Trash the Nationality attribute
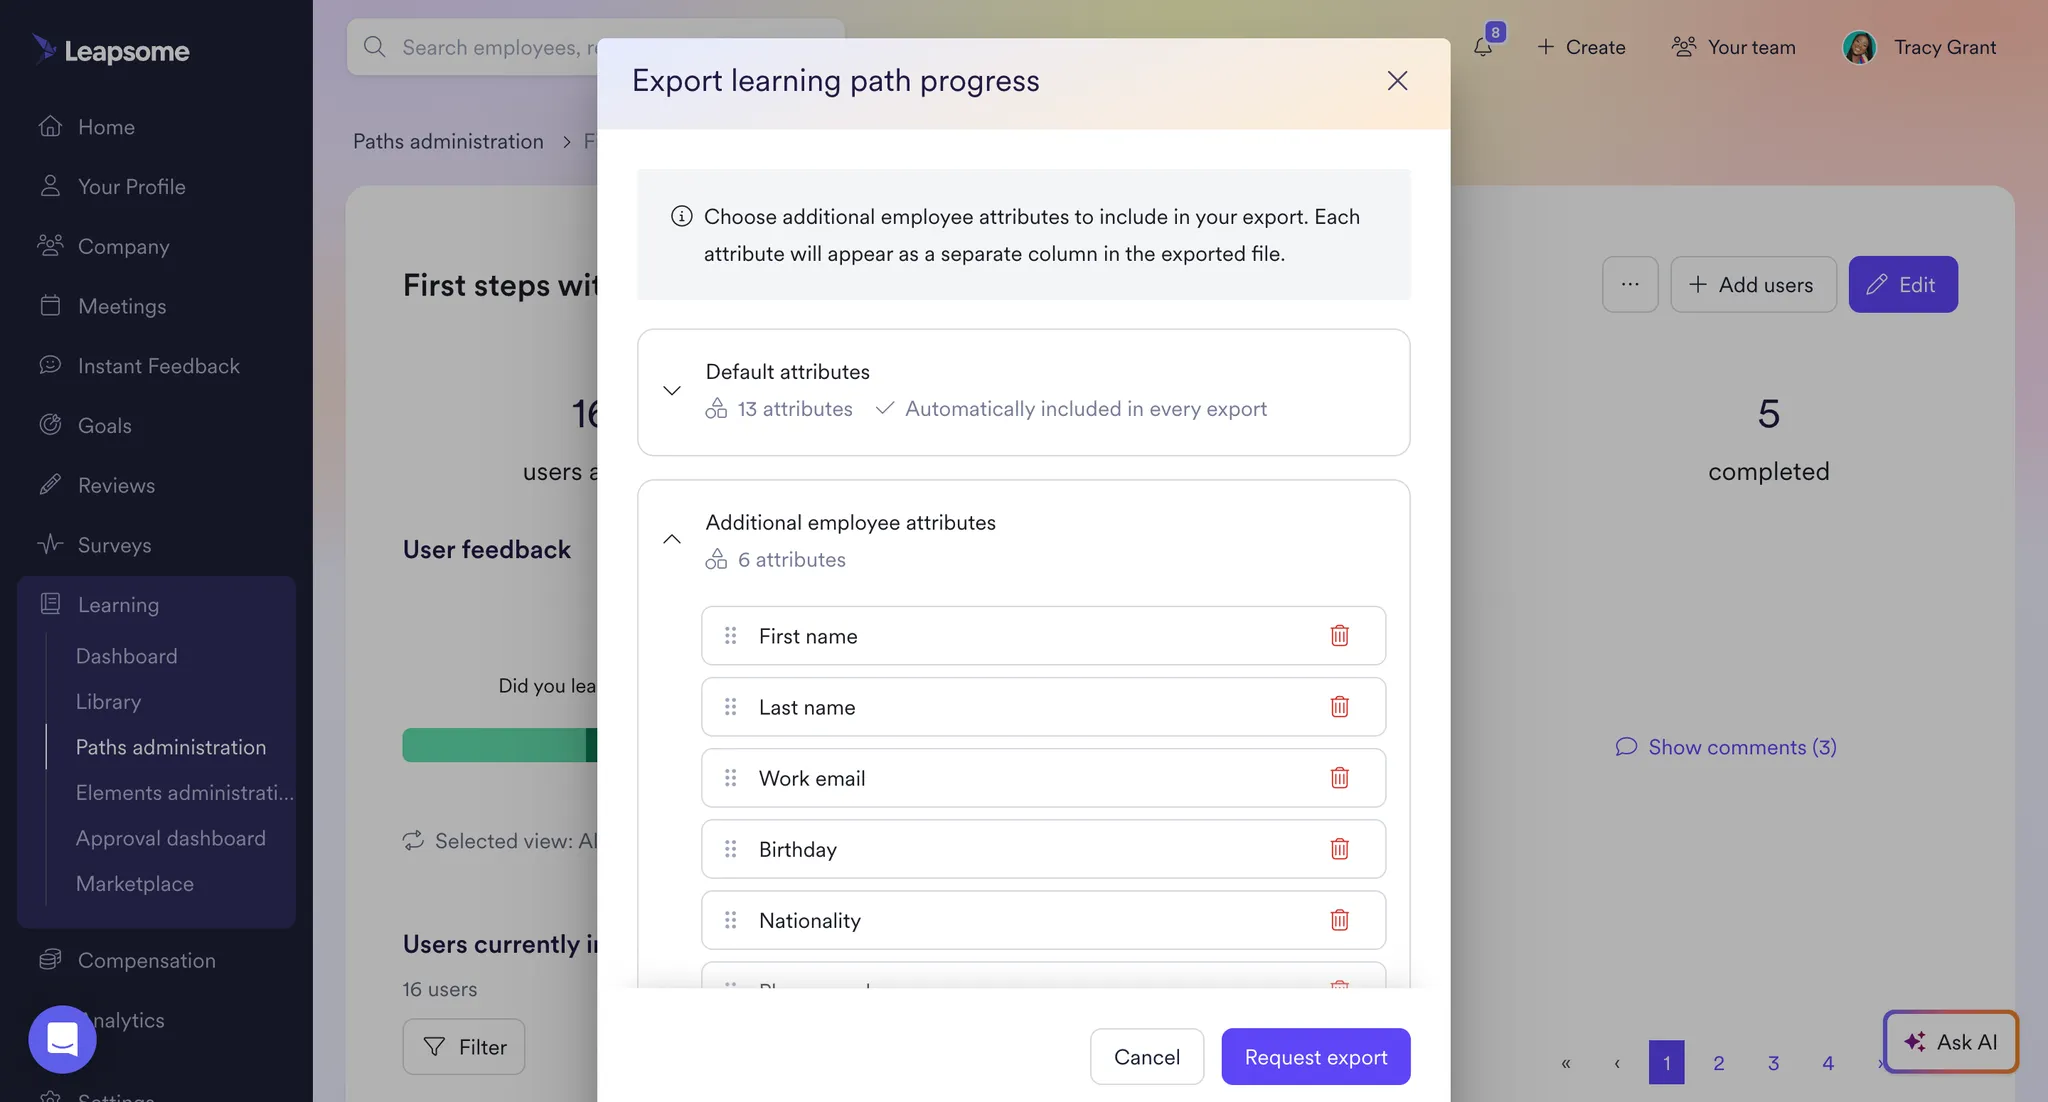Image resolution: width=2048 pixels, height=1102 pixels. (1339, 920)
